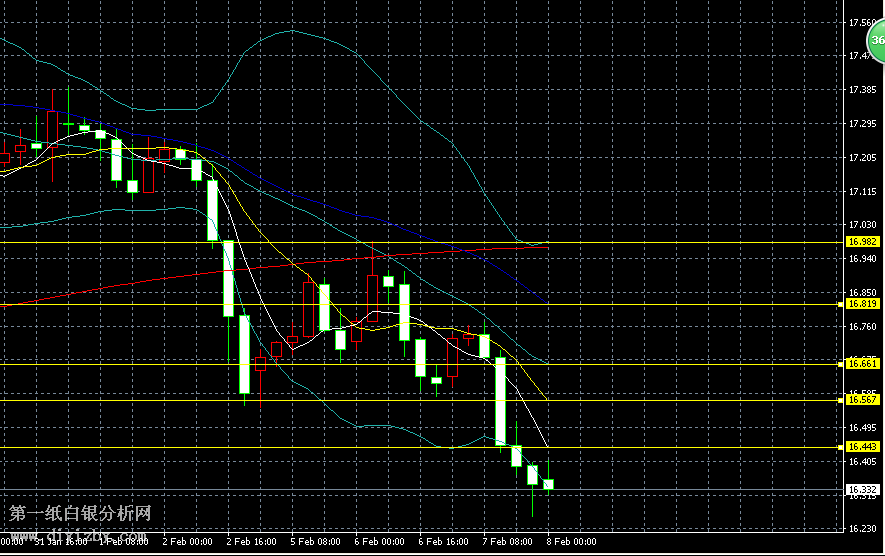Click the green circular 36 badge
The height and width of the screenshot is (556, 885).
[x=876, y=42]
